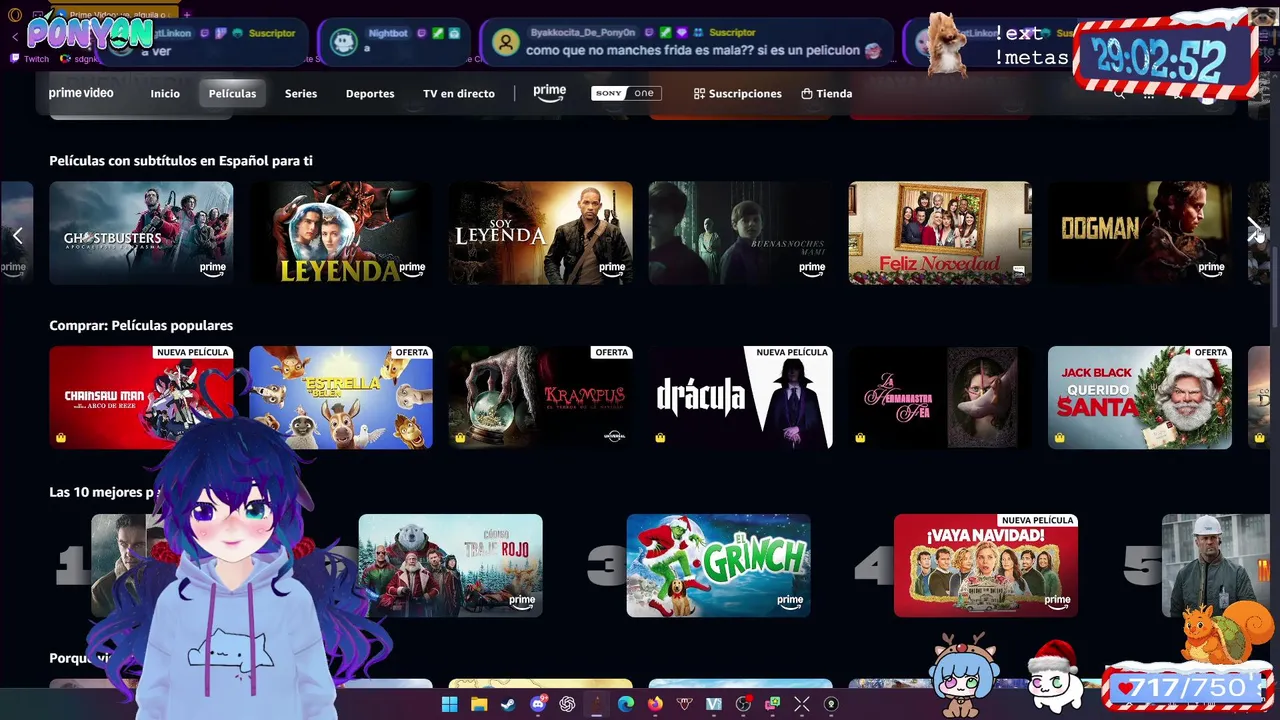Open the Windows Start menu
Viewport: 1280px width, 720px height.
pos(450,704)
